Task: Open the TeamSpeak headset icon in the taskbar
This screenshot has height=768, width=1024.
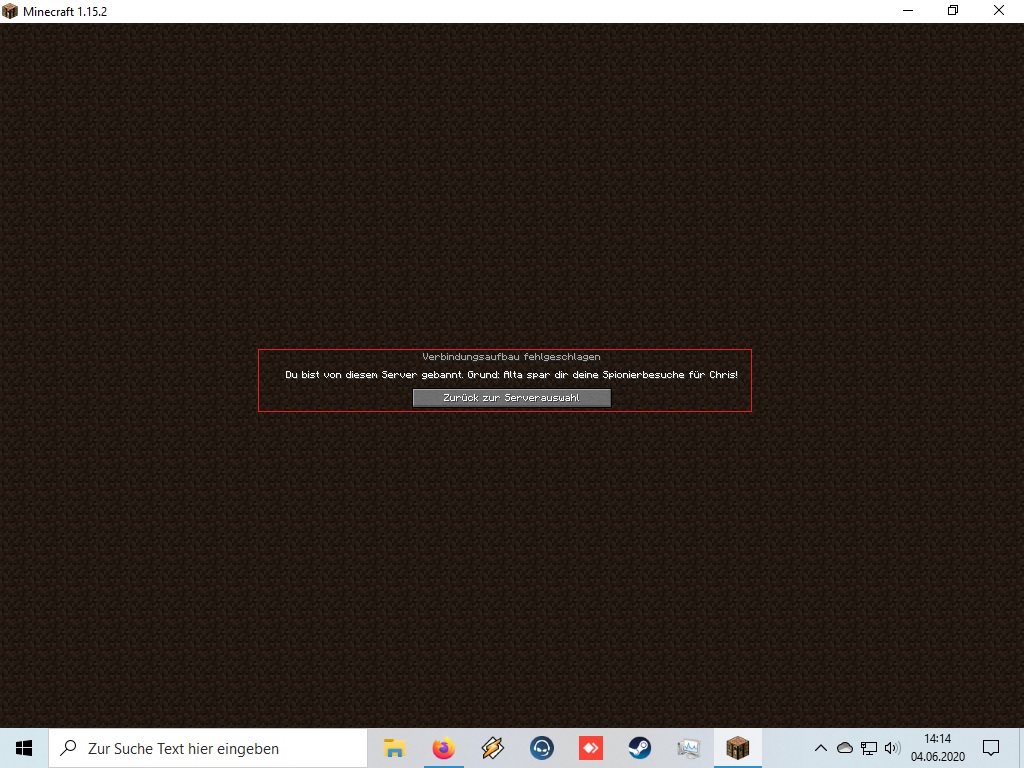Action: tap(541, 748)
